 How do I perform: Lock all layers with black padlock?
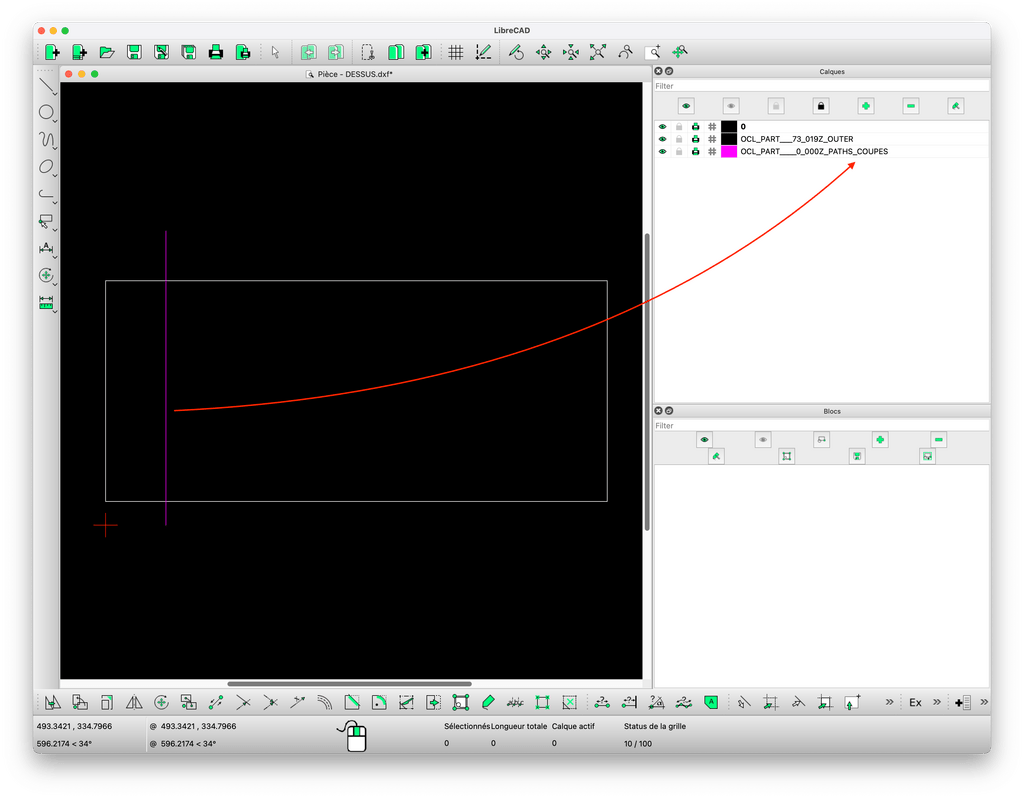(821, 106)
